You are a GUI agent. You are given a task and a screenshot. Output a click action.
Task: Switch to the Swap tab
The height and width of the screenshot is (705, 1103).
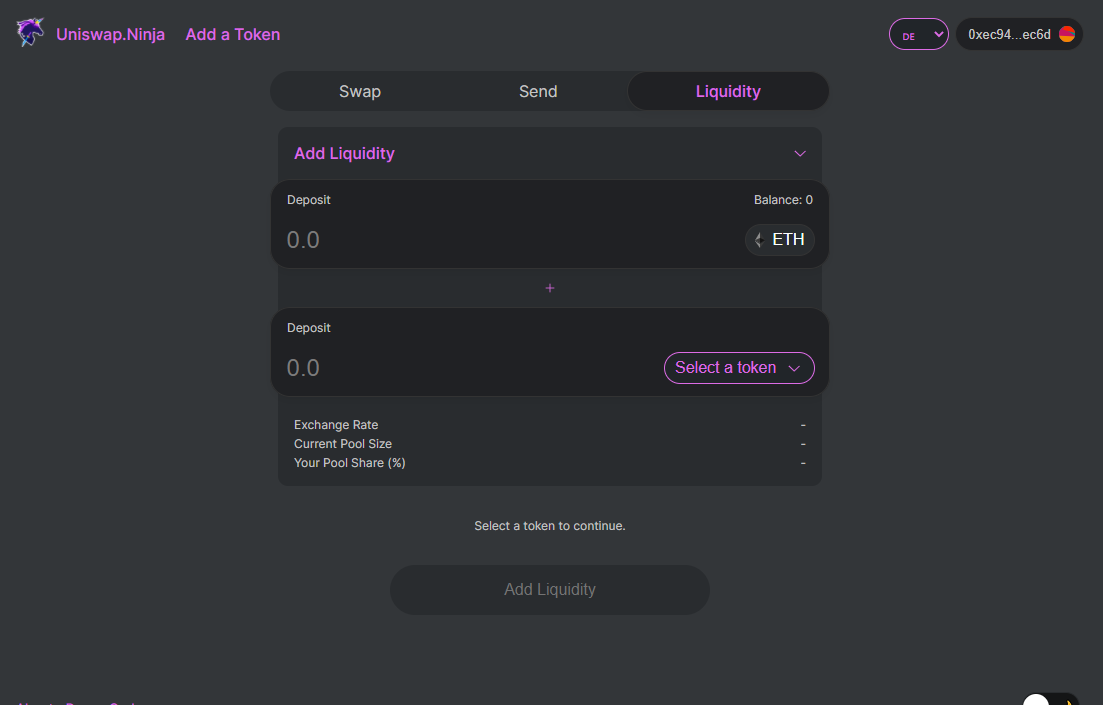[x=360, y=91]
